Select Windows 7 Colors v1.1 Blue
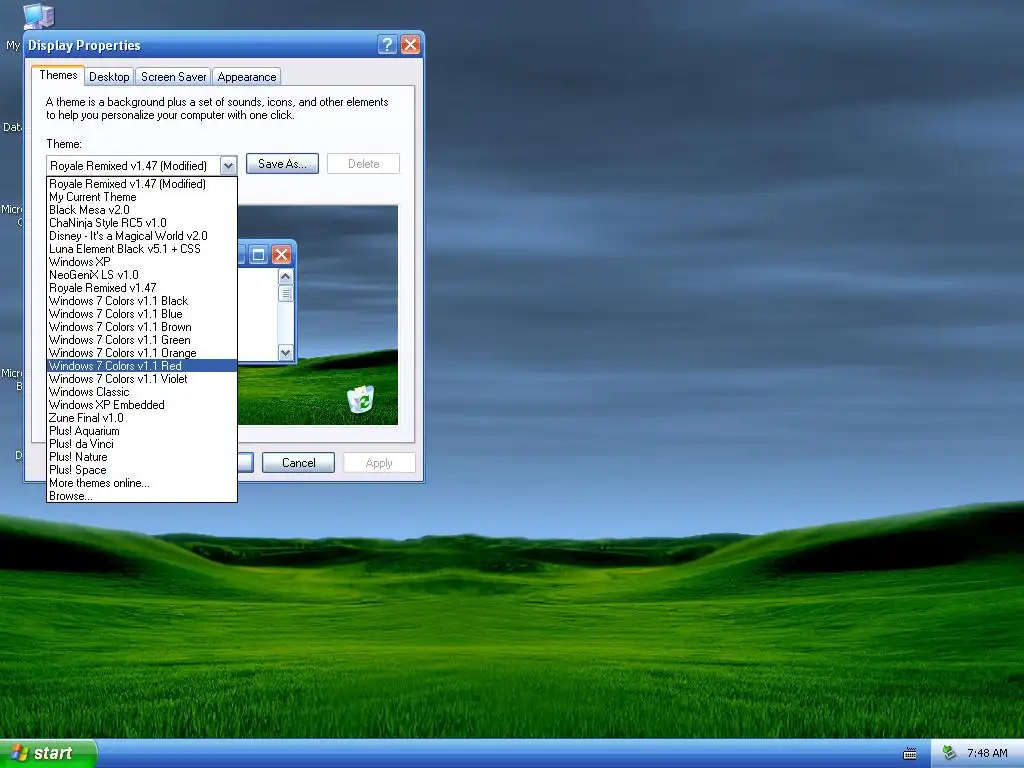The width and height of the screenshot is (1024, 768). coord(142,314)
